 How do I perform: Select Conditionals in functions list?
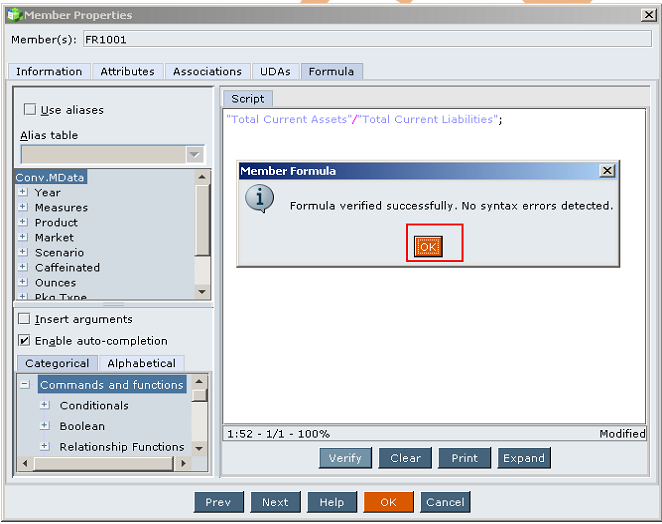click(94, 405)
